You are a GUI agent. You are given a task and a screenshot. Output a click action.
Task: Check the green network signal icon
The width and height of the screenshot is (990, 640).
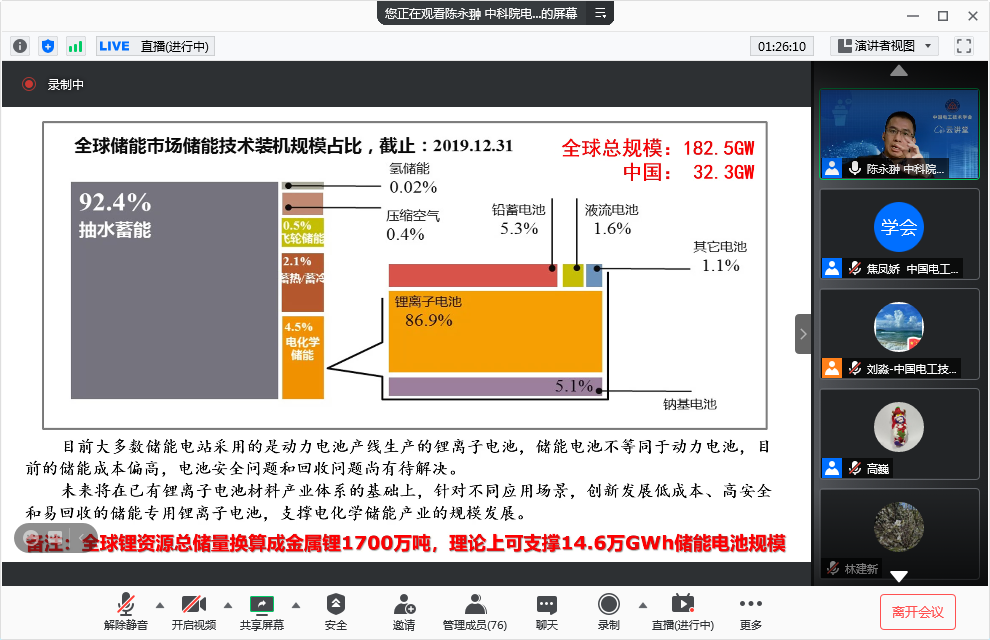[76, 46]
